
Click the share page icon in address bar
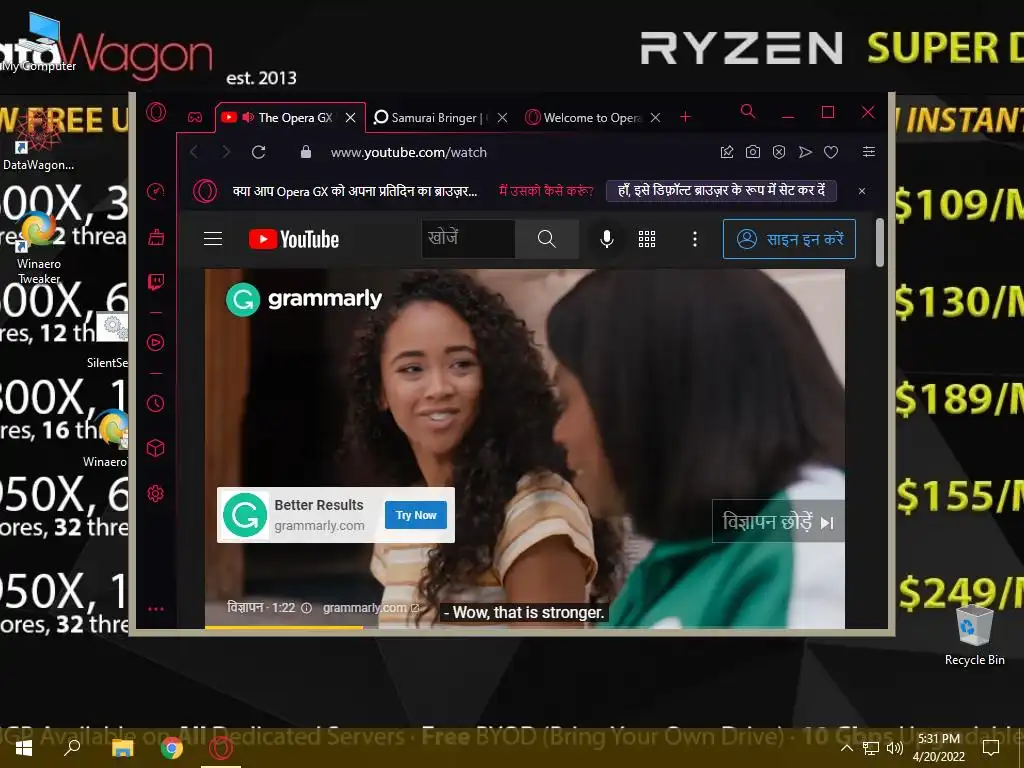click(727, 152)
